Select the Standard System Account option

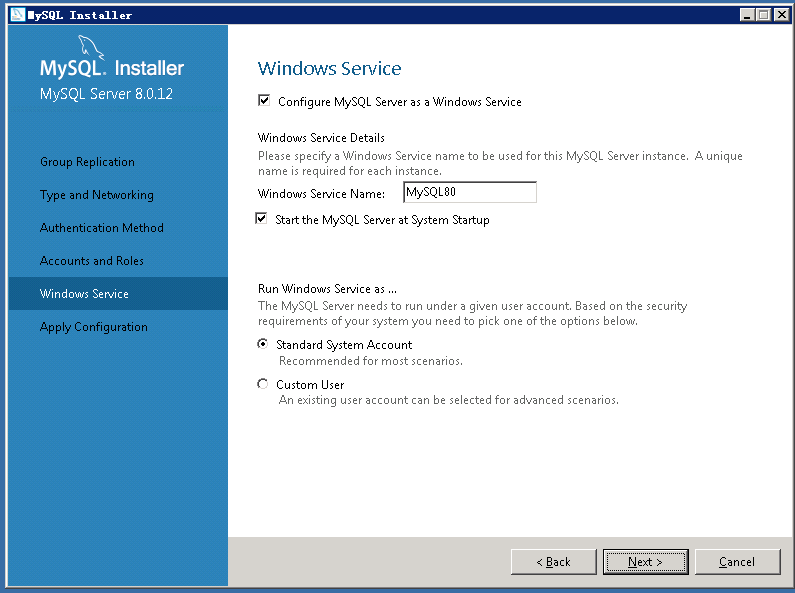263,344
